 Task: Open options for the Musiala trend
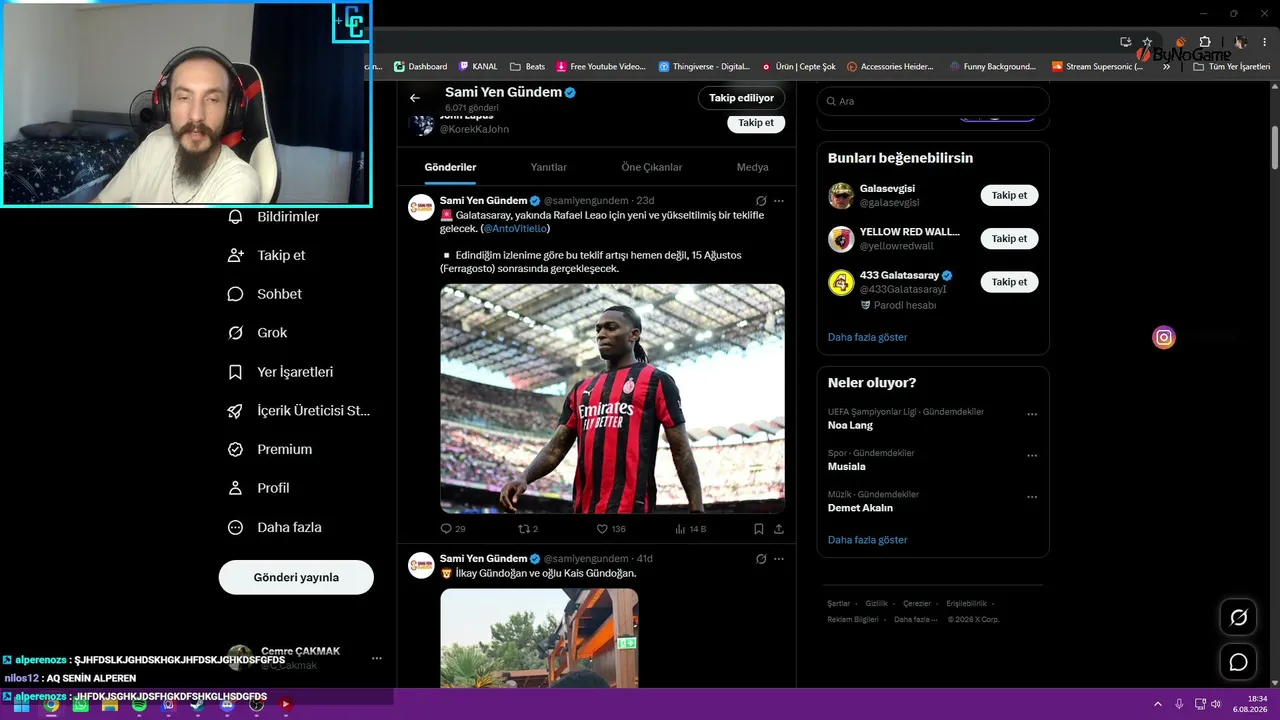(1032, 455)
